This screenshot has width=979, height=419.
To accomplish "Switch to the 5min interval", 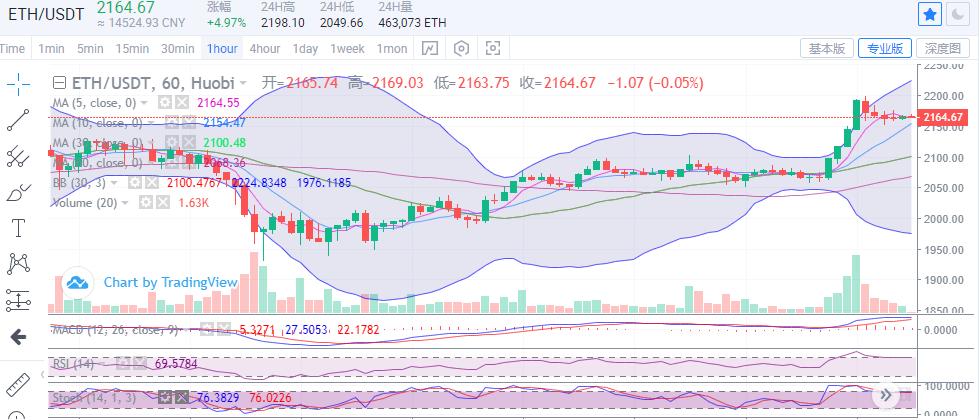I will 90,49.
